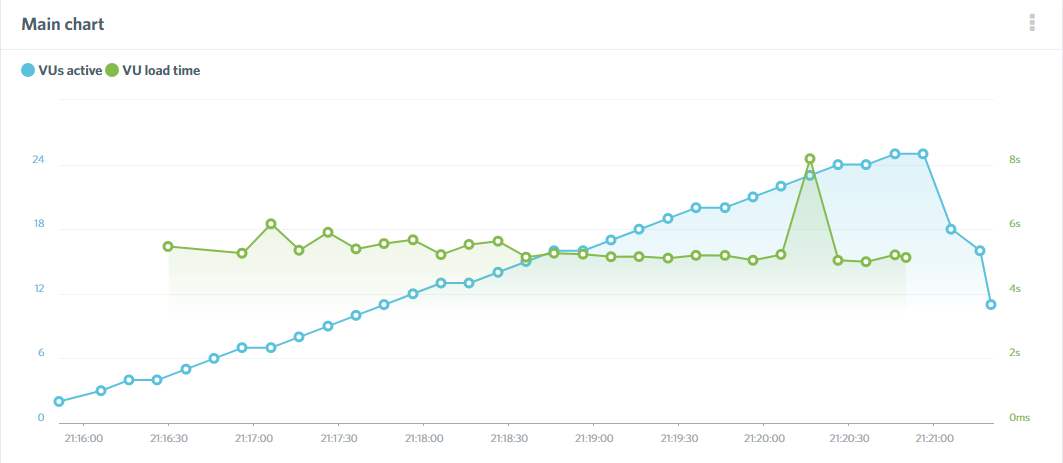The width and height of the screenshot is (1063, 463).
Task: Click the blue VUs active legend dot
Action: (28, 71)
